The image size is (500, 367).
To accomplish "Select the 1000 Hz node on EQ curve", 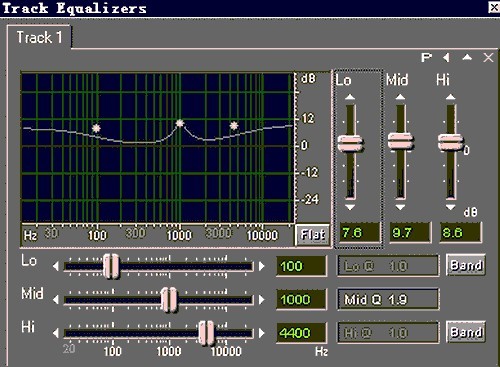I will [180, 123].
